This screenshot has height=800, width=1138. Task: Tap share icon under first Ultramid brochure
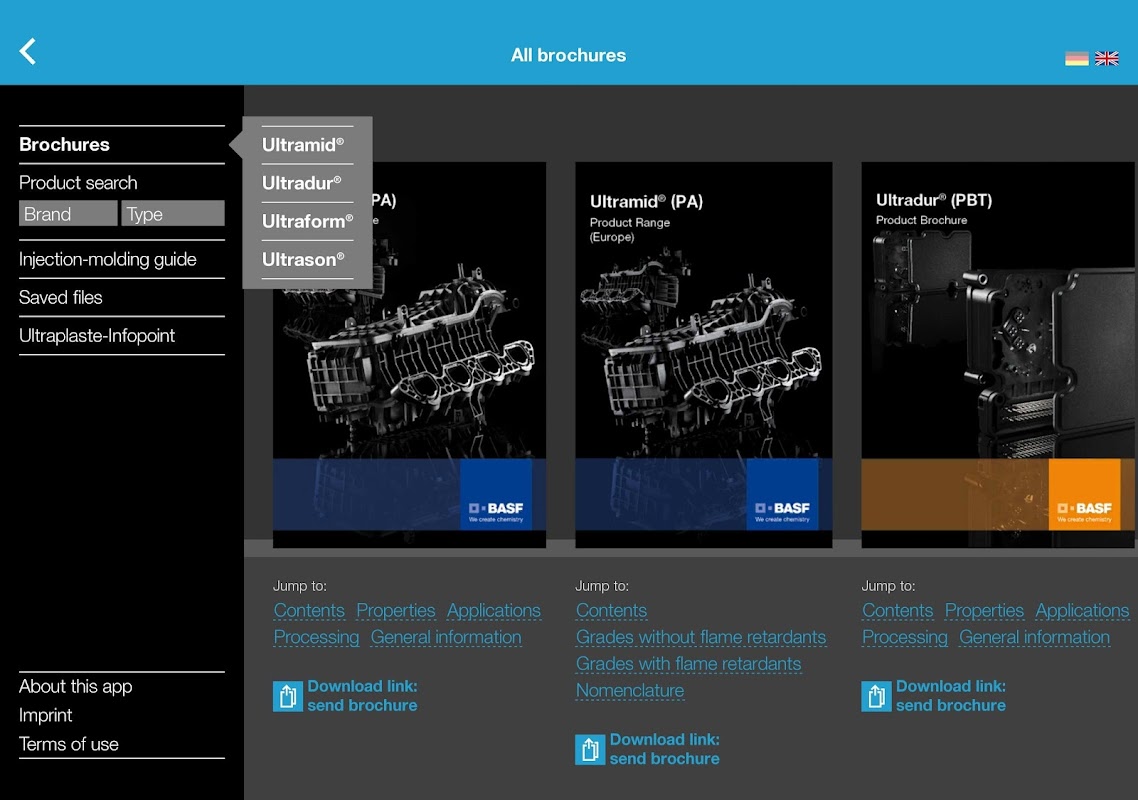tap(287, 696)
